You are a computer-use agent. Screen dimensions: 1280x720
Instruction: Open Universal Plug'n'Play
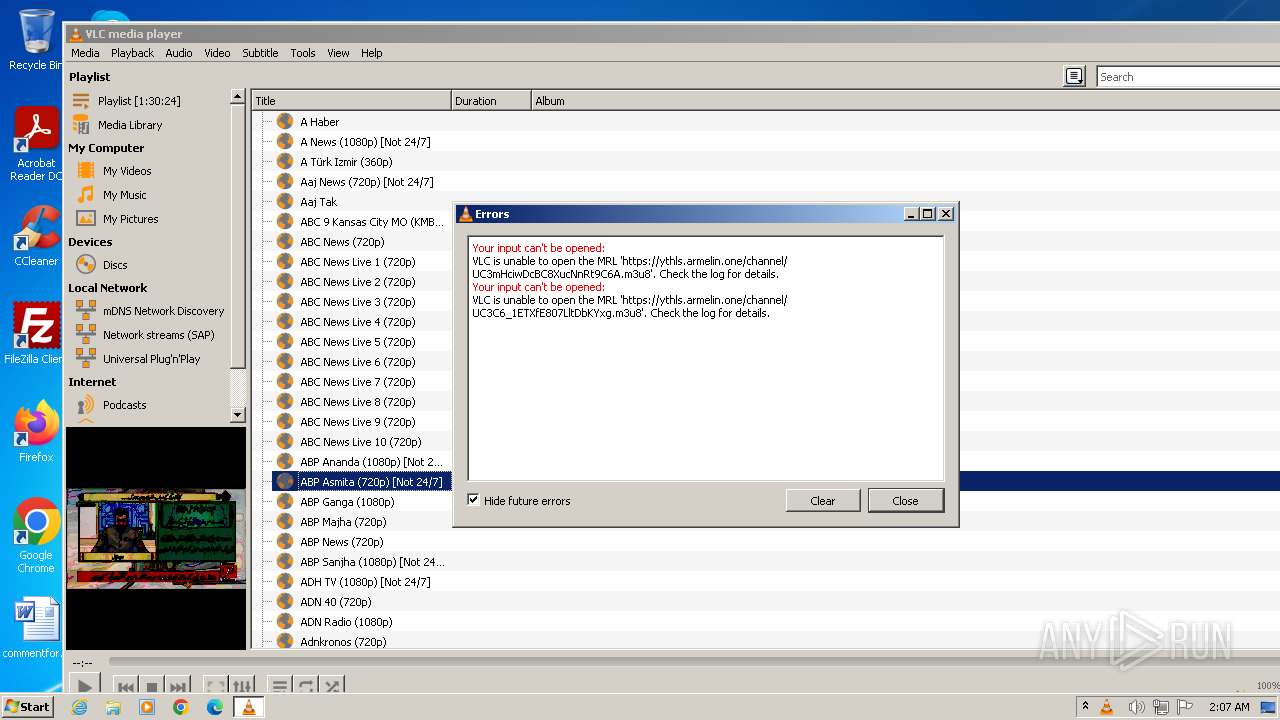pyautogui.click(x=151, y=359)
